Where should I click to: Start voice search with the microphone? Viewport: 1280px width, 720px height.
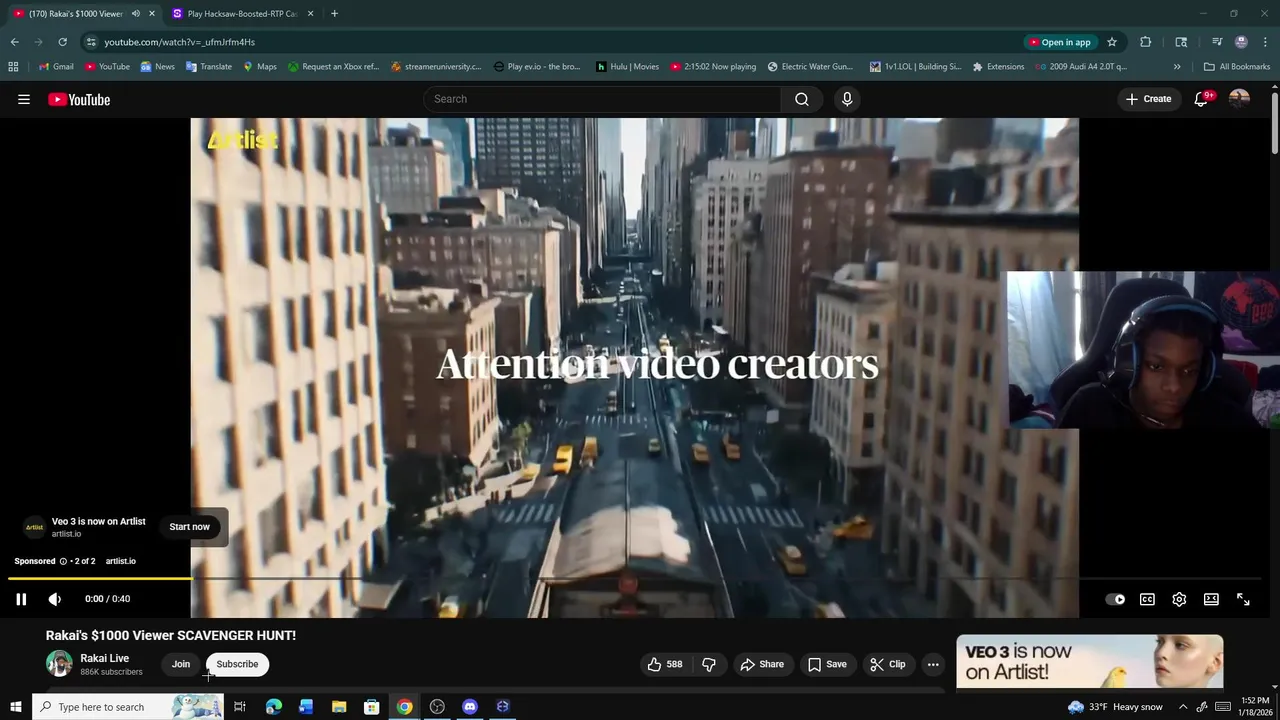847,99
